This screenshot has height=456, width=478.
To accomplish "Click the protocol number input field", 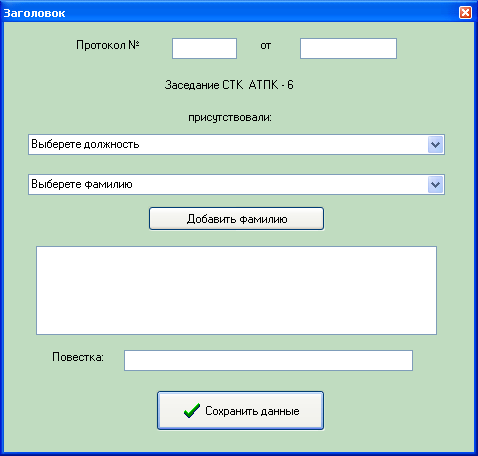I will [x=204, y=49].
